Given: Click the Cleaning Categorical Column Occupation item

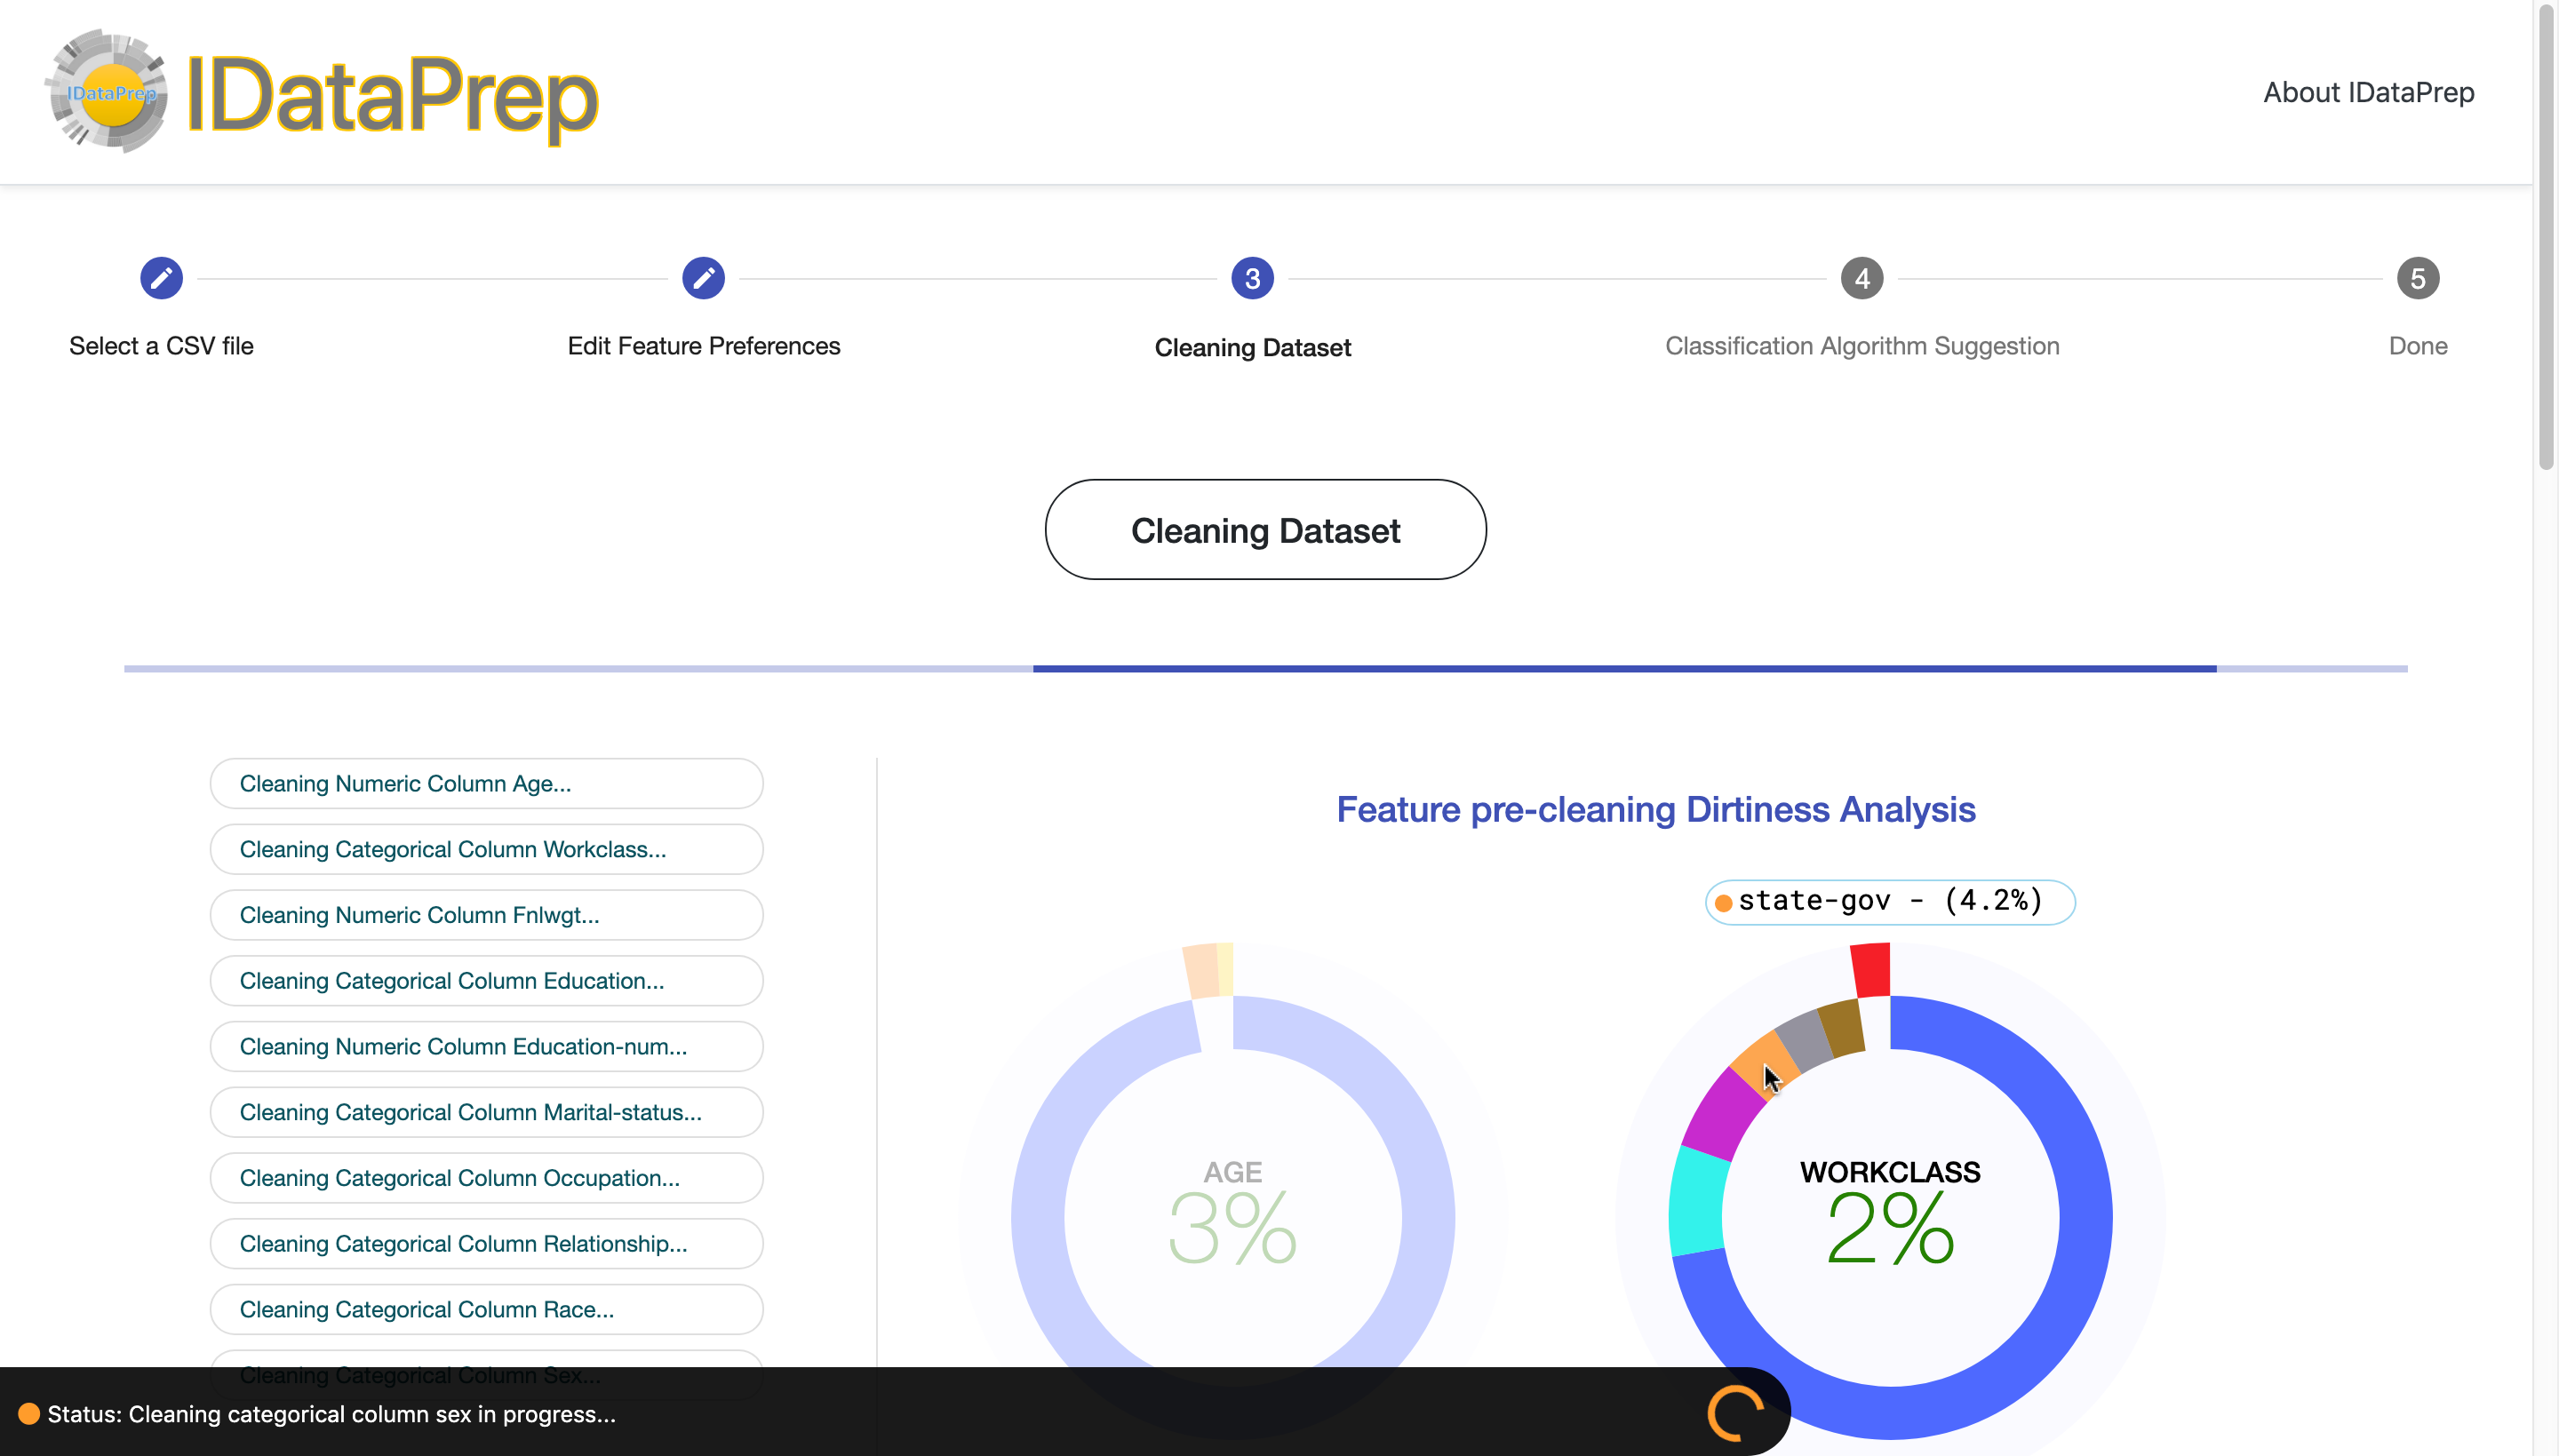Looking at the screenshot, I should tap(486, 1178).
